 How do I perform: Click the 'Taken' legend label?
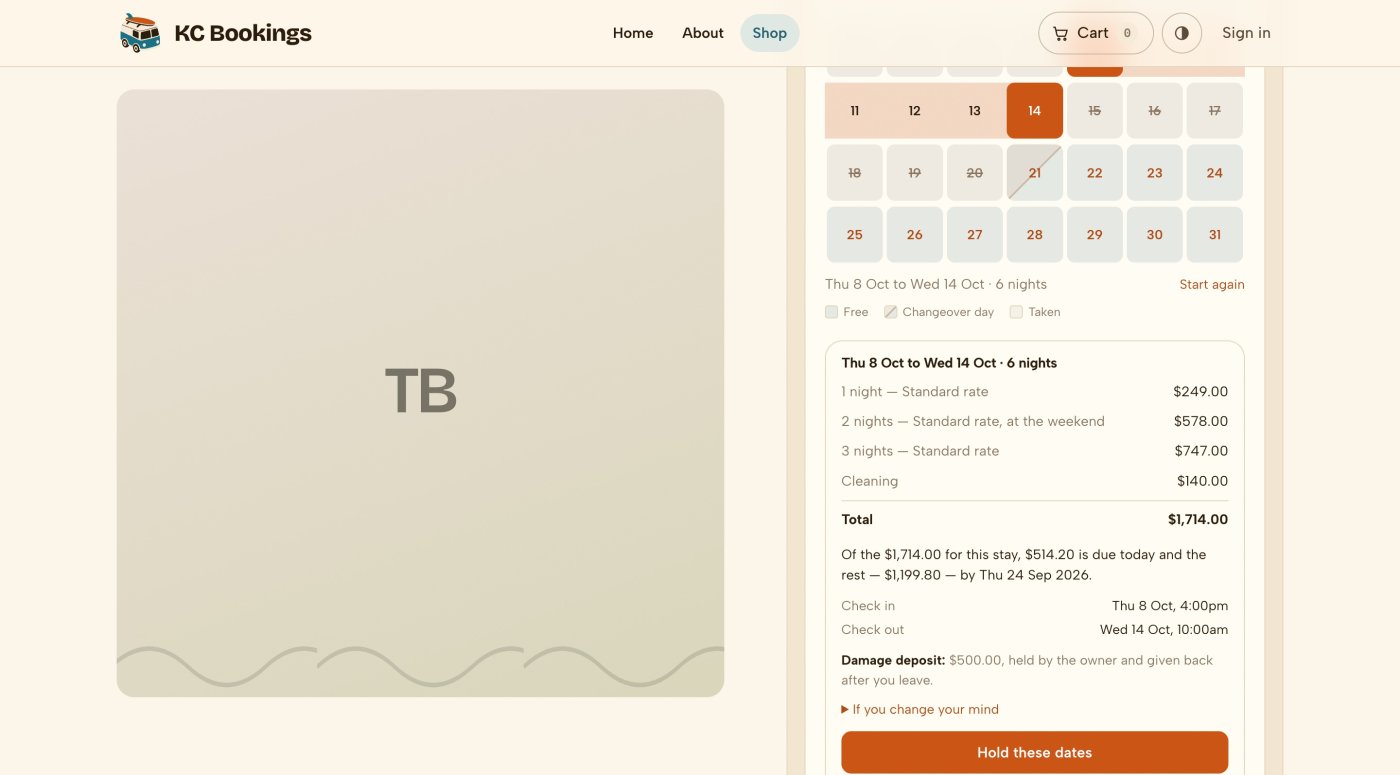(x=1044, y=312)
